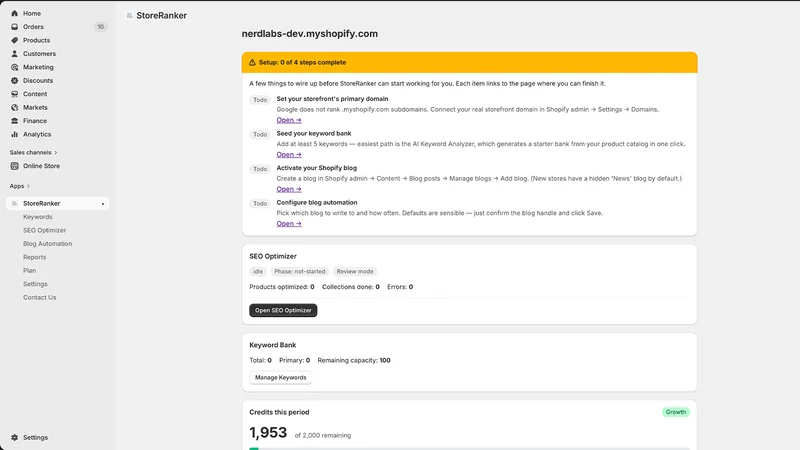Open SEO Optimizer sub-menu item
Viewport: 800px width, 450px height.
[44, 230]
